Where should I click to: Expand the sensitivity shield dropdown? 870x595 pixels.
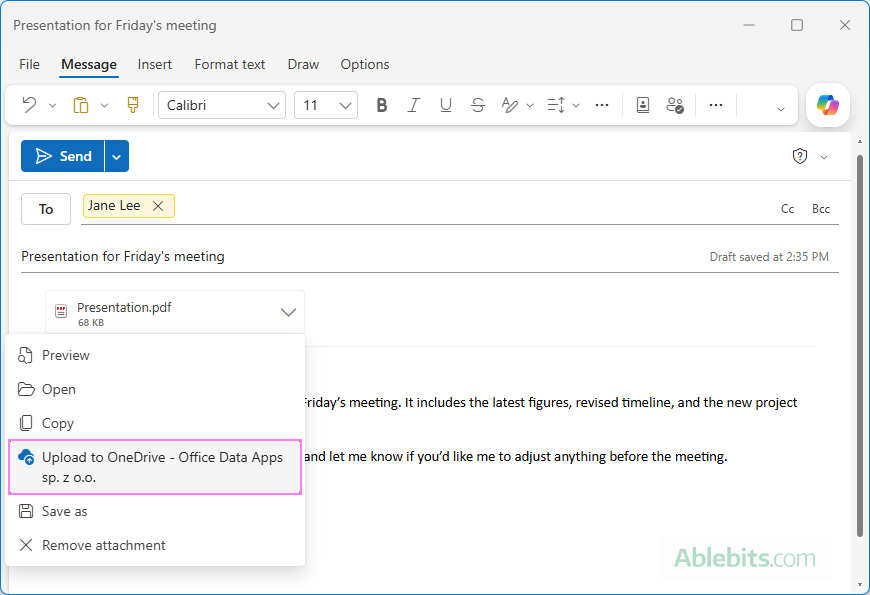point(824,158)
